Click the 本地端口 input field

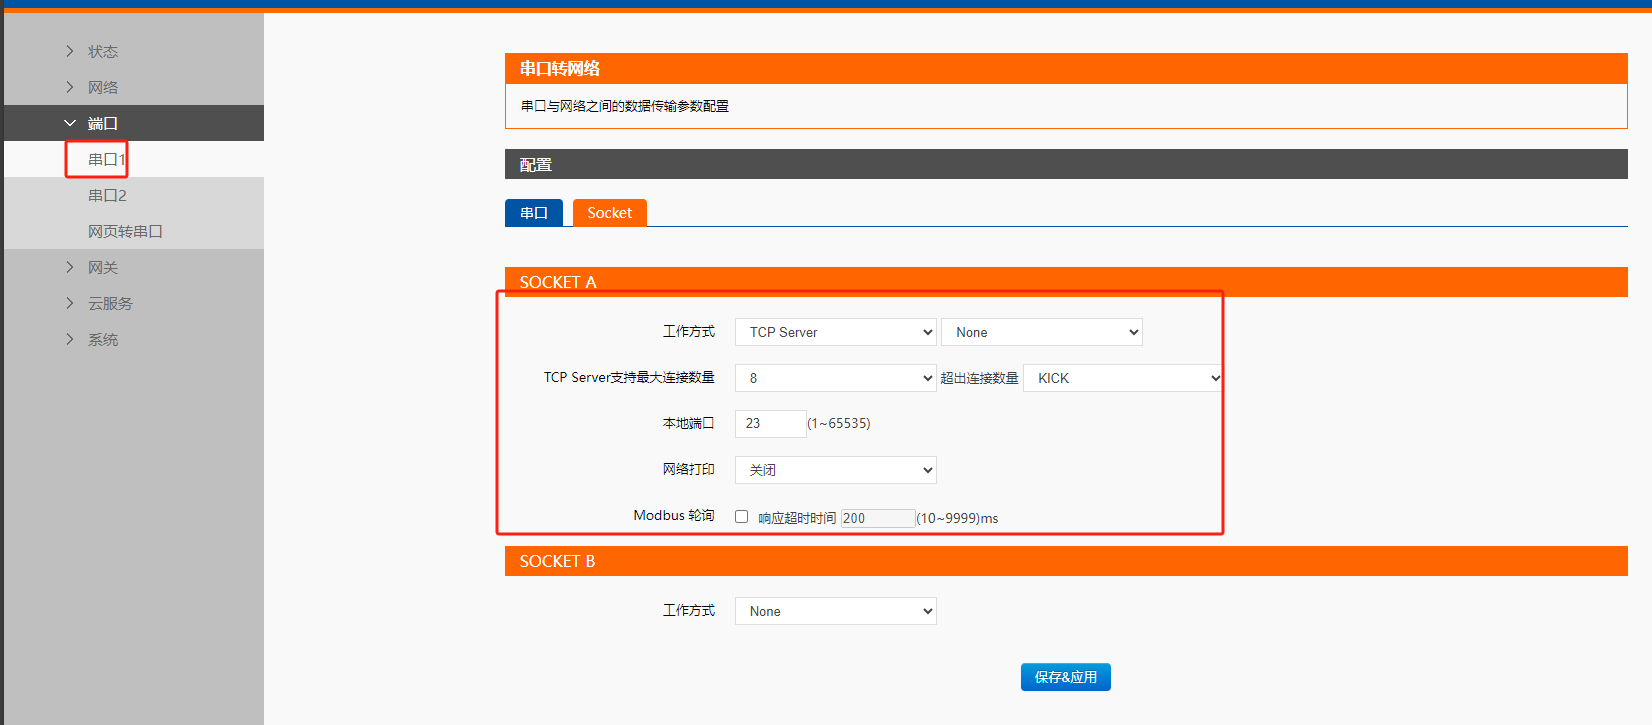(x=770, y=424)
